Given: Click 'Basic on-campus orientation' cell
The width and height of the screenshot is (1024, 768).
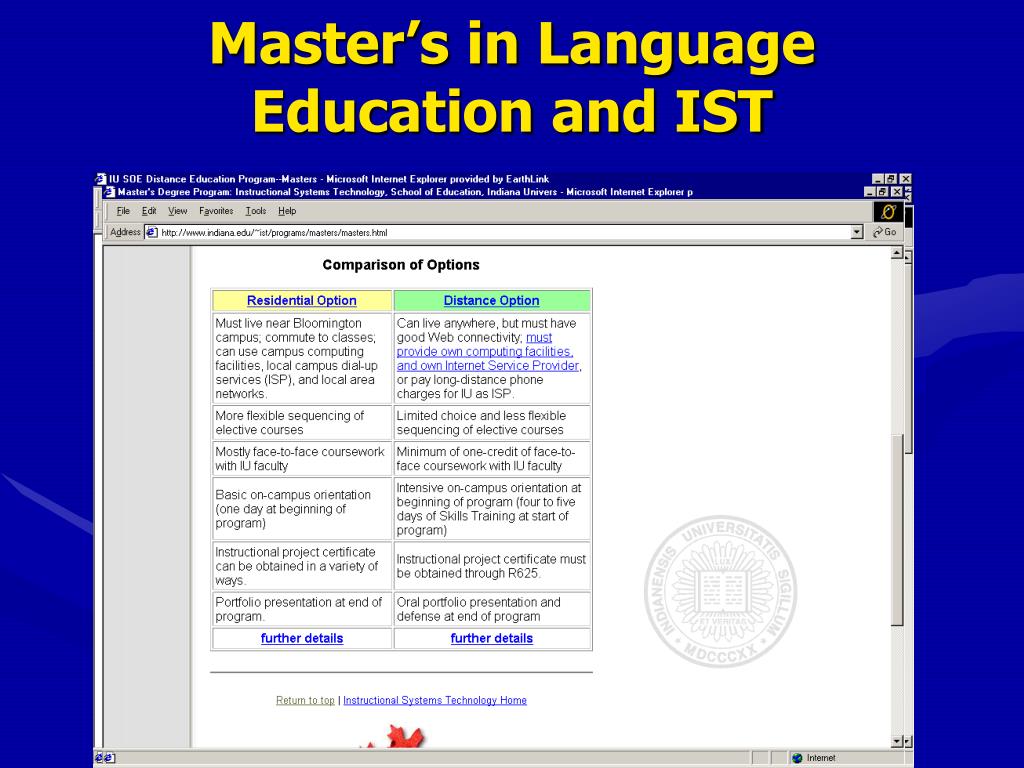Looking at the screenshot, I should coord(302,509).
